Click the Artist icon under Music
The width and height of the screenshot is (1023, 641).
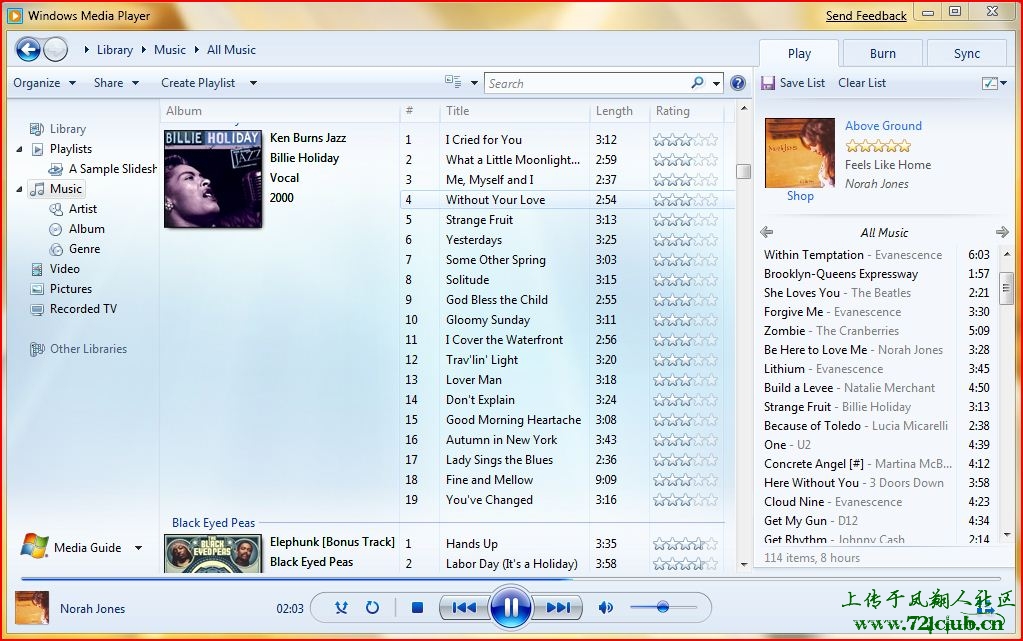pos(56,210)
